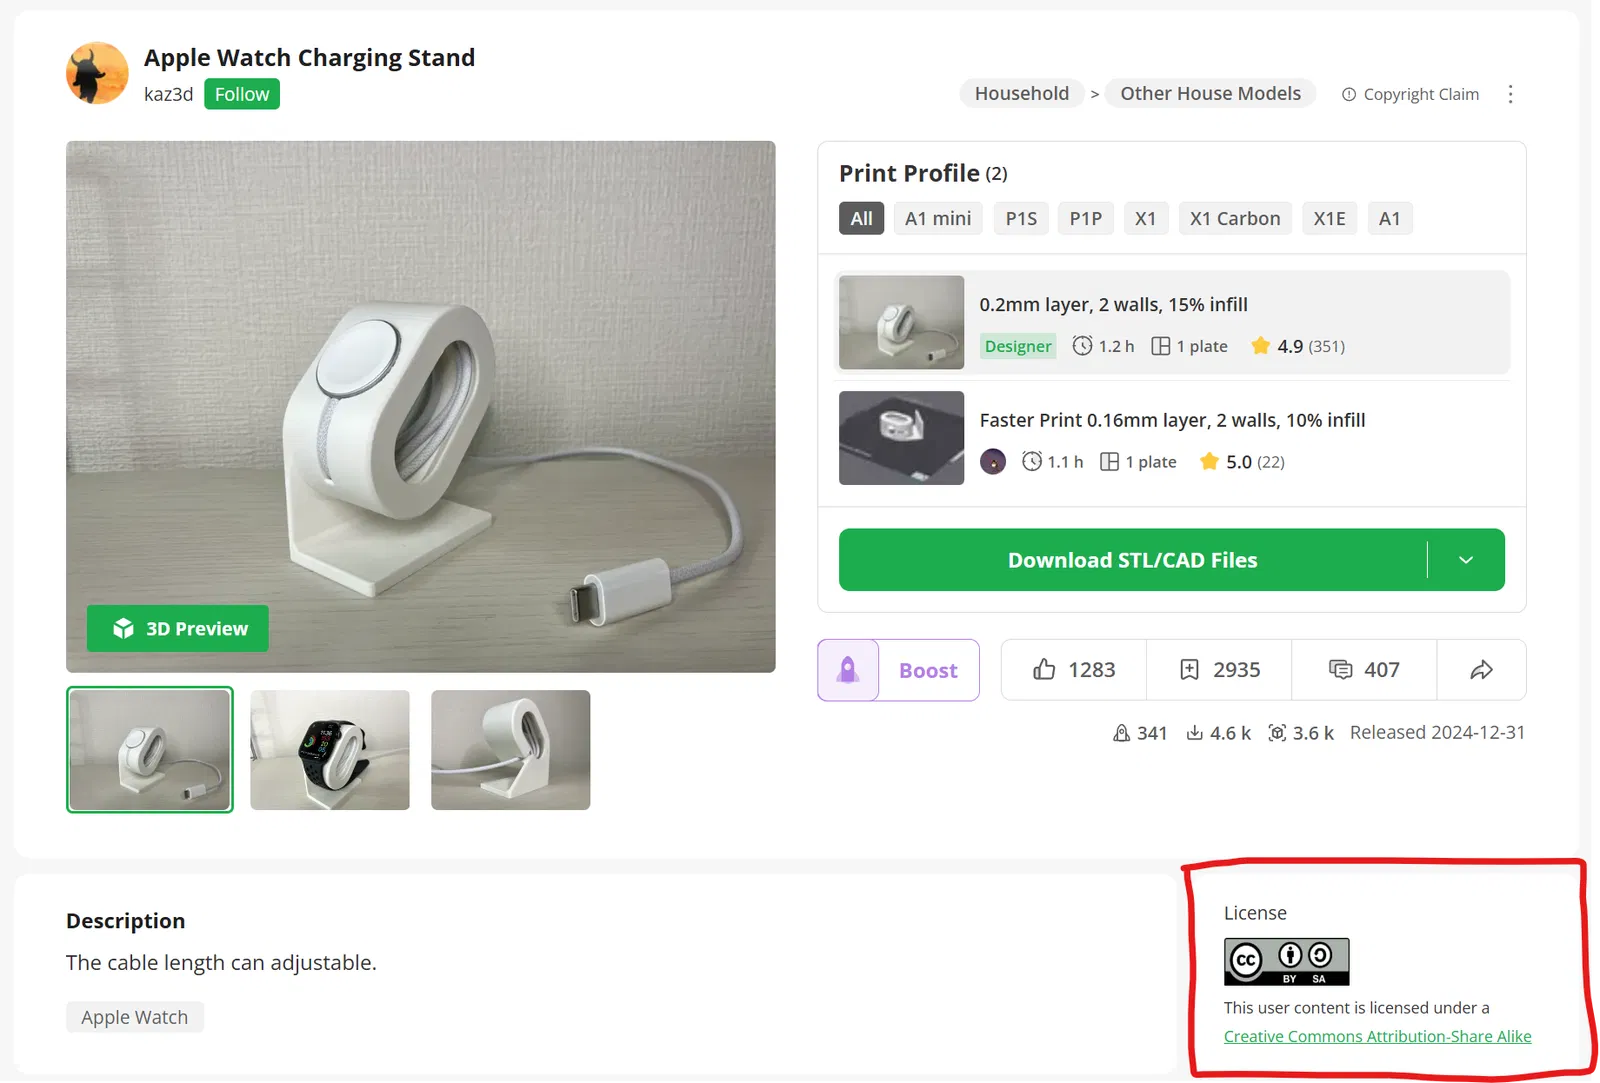Select the Faster Print 0.16mm profile
The width and height of the screenshot is (1600, 1083).
click(x=1172, y=421)
